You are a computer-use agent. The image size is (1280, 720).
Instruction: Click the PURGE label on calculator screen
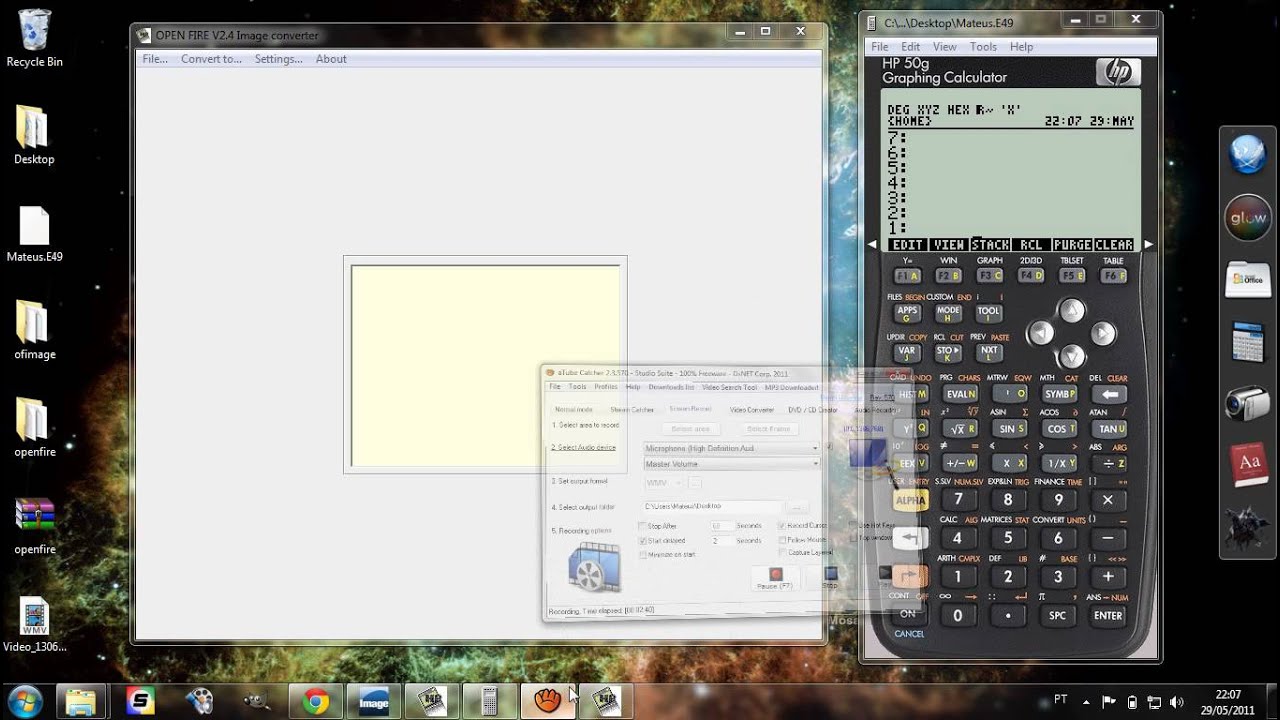tap(1072, 245)
